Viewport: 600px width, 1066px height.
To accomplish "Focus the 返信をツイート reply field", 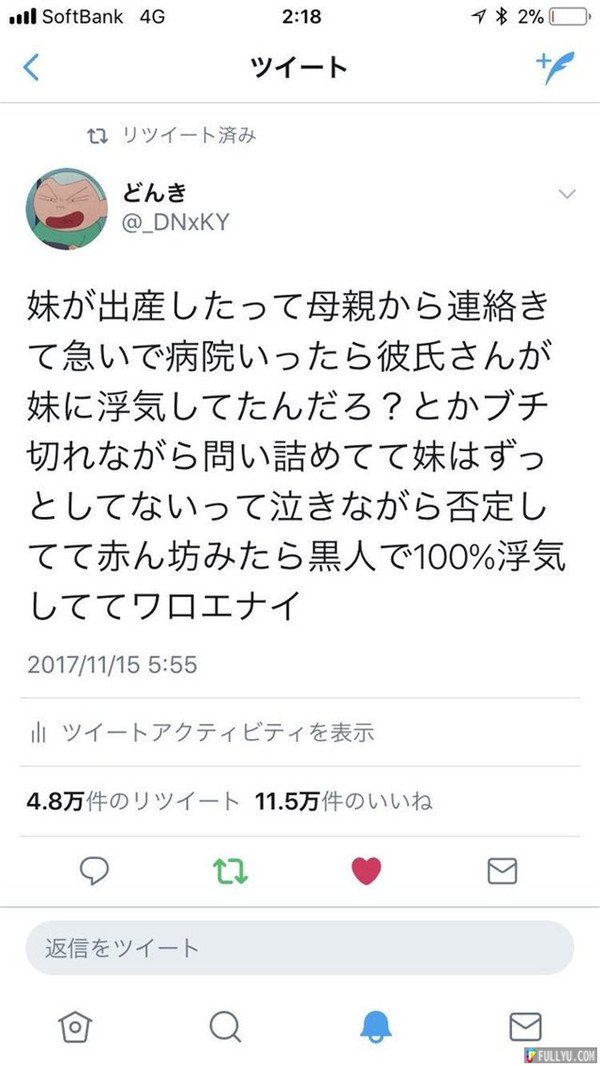I will (300, 948).
